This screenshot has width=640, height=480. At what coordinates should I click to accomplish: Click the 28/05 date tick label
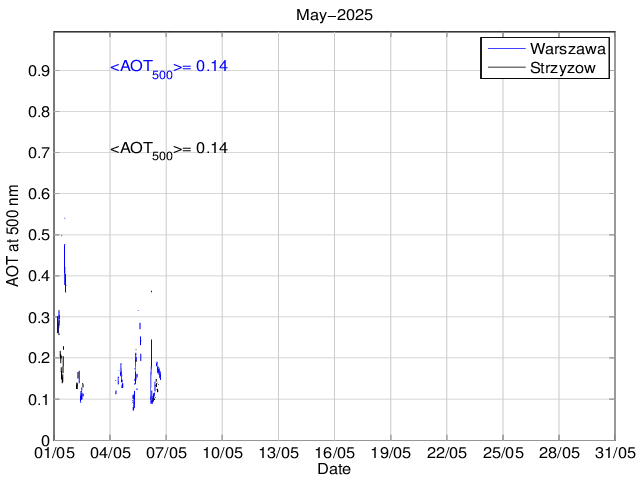(x=559, y=453)
